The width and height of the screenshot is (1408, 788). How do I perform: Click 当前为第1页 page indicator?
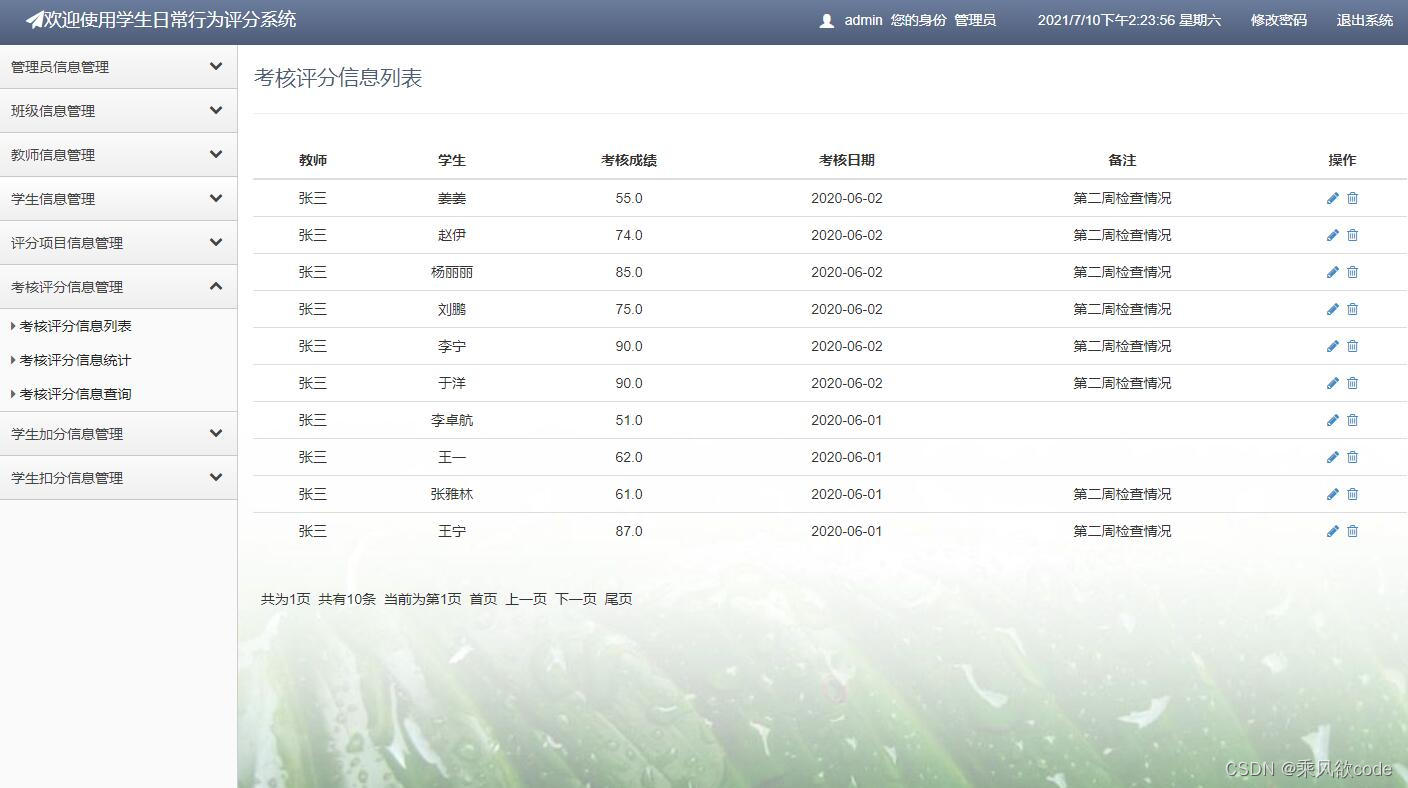click(x=423, y=599)
